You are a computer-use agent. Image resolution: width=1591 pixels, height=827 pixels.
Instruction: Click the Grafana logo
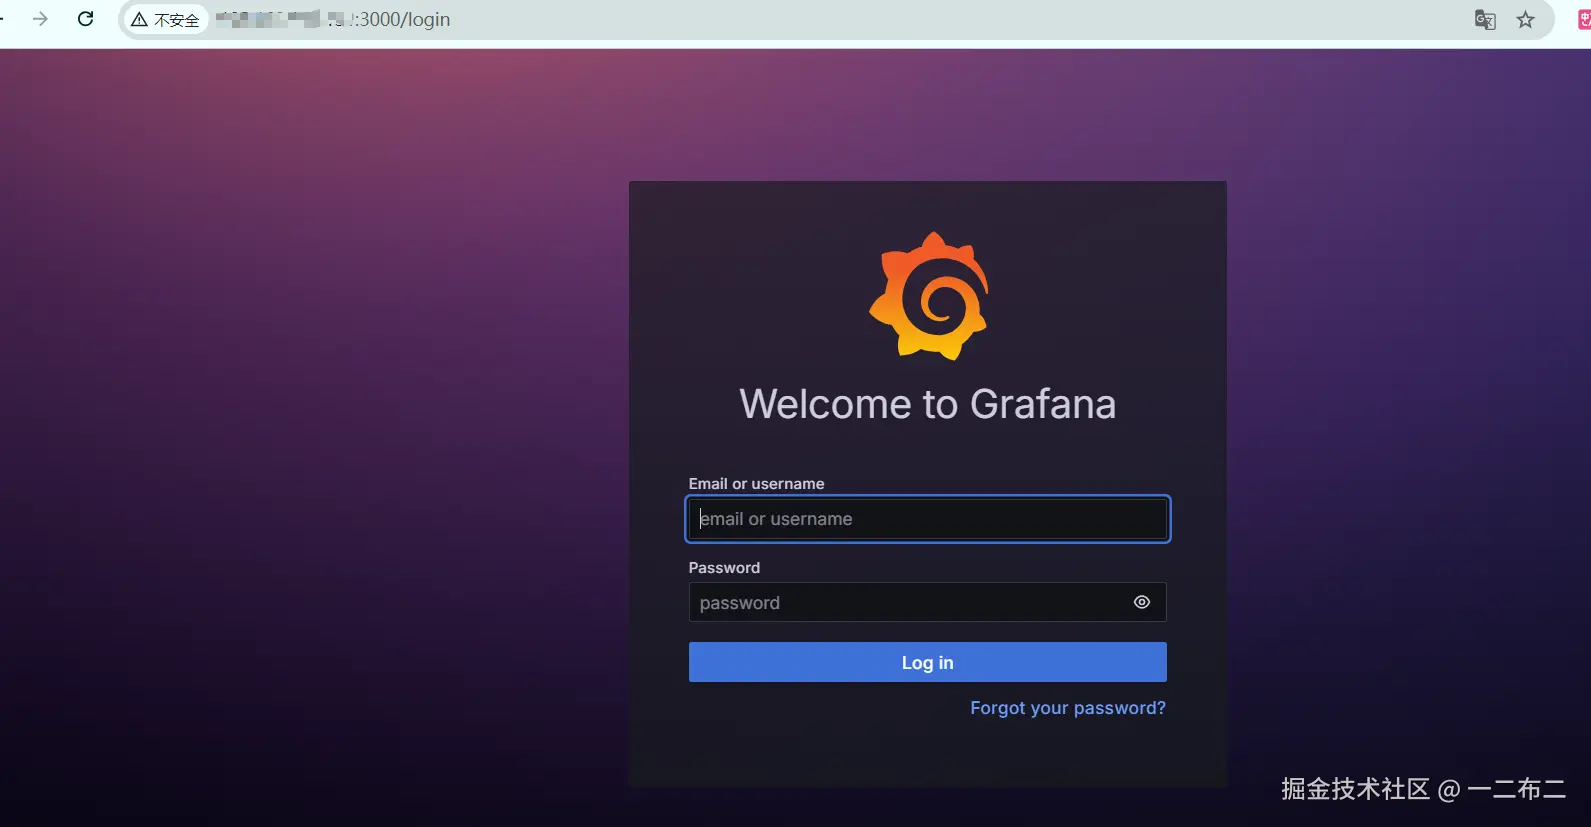[928, 296]
